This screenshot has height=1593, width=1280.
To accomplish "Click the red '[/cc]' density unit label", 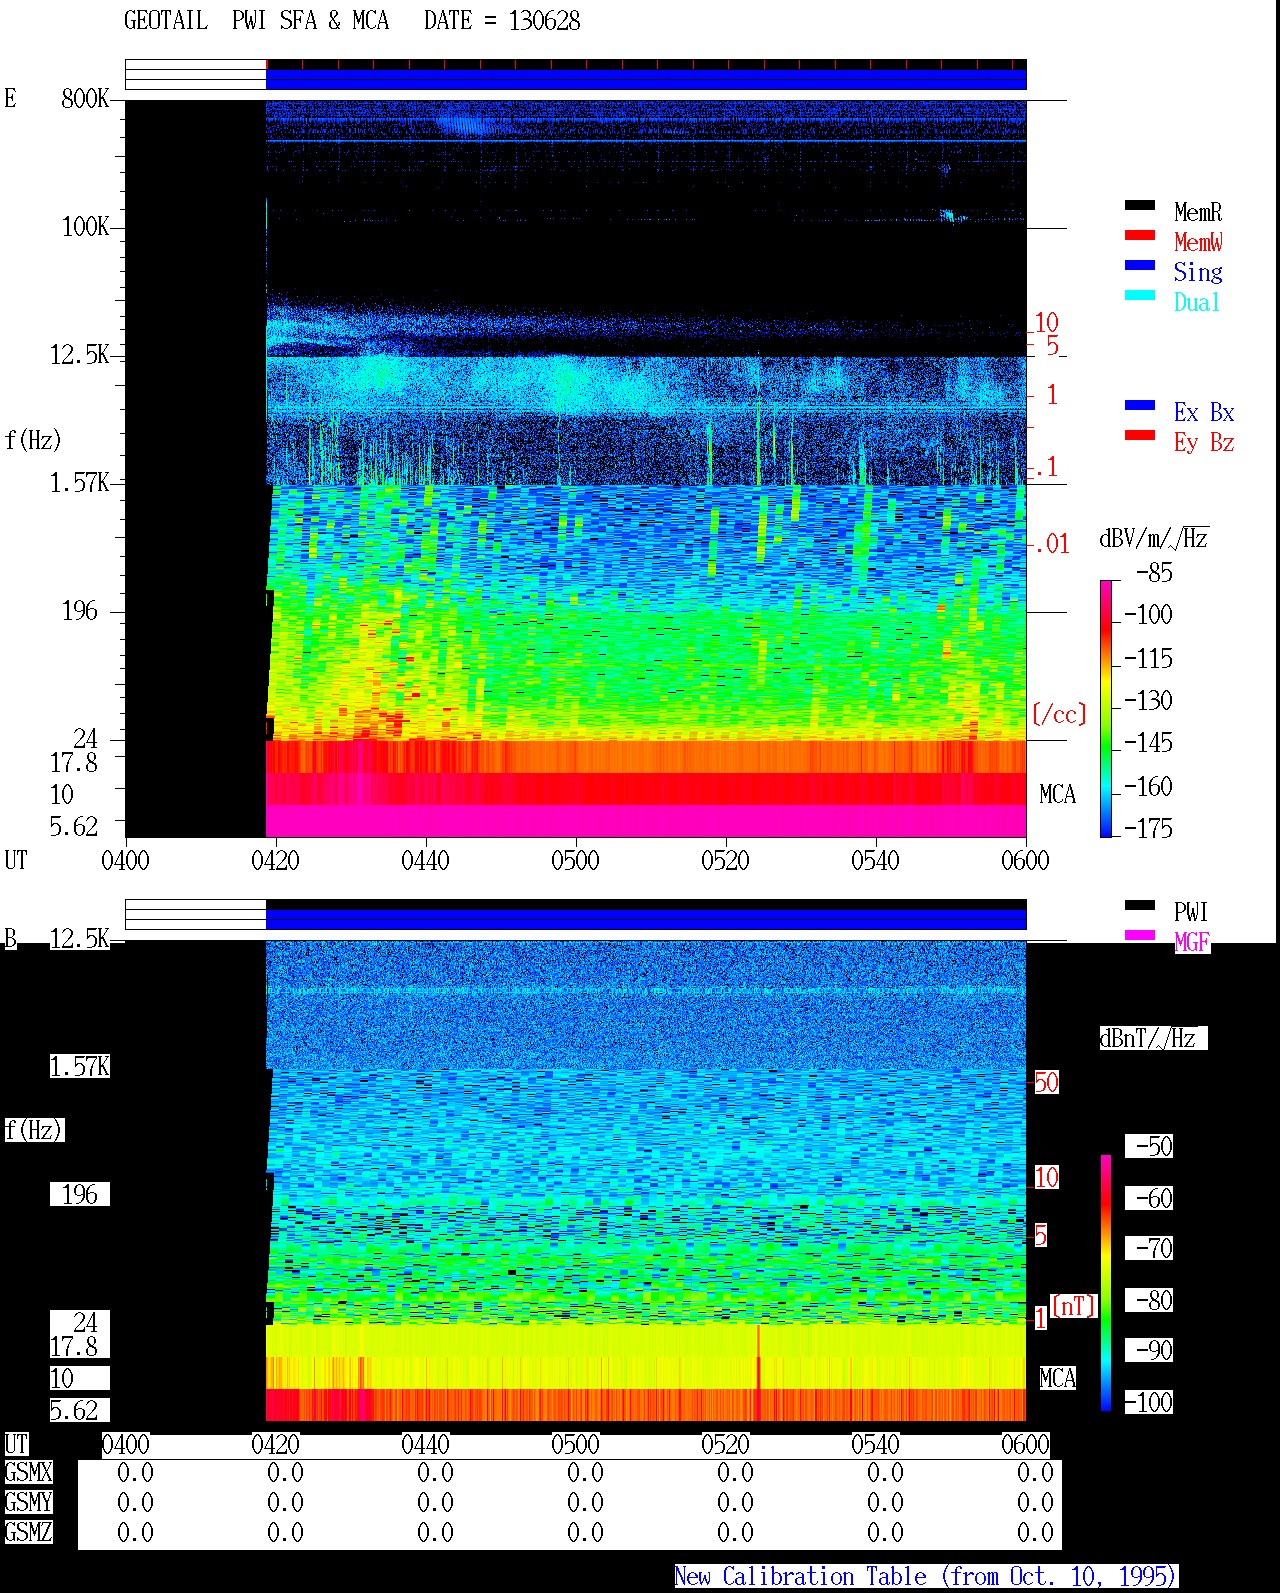I will [x=1059, y=714].
